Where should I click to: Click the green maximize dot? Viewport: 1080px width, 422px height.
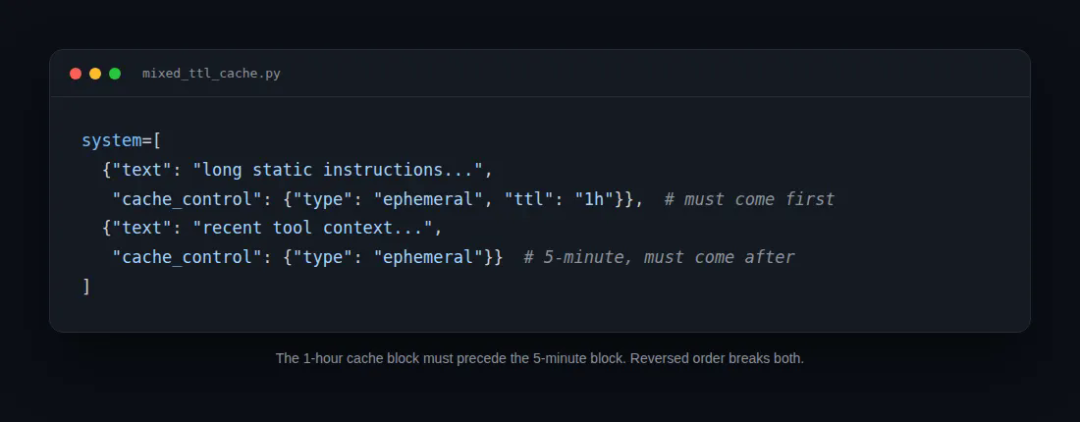coord(115,74)
